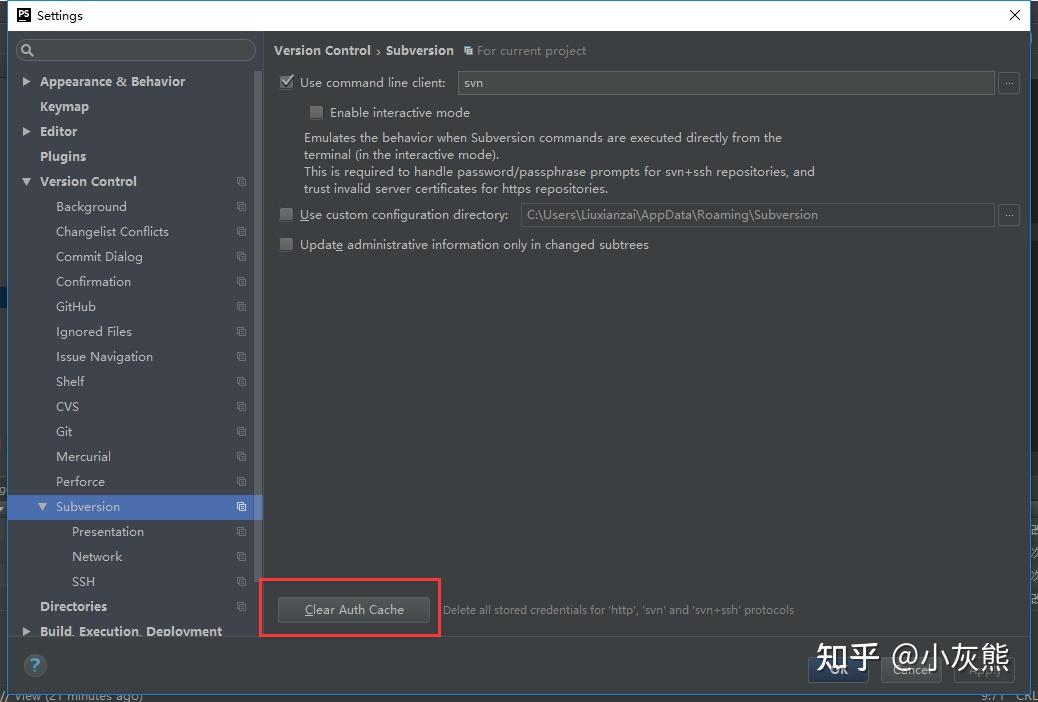Click the per-project icon next to Git
Viewport: 1038px width, 702px height.
click(x=240, y=431)
